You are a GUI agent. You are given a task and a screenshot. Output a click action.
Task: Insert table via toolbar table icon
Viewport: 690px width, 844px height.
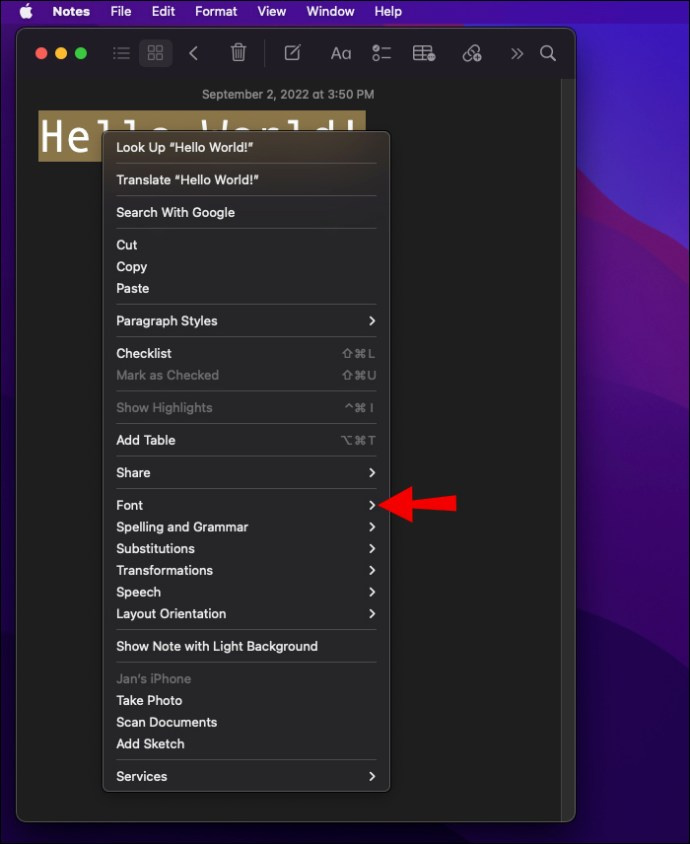coord(424,53)
